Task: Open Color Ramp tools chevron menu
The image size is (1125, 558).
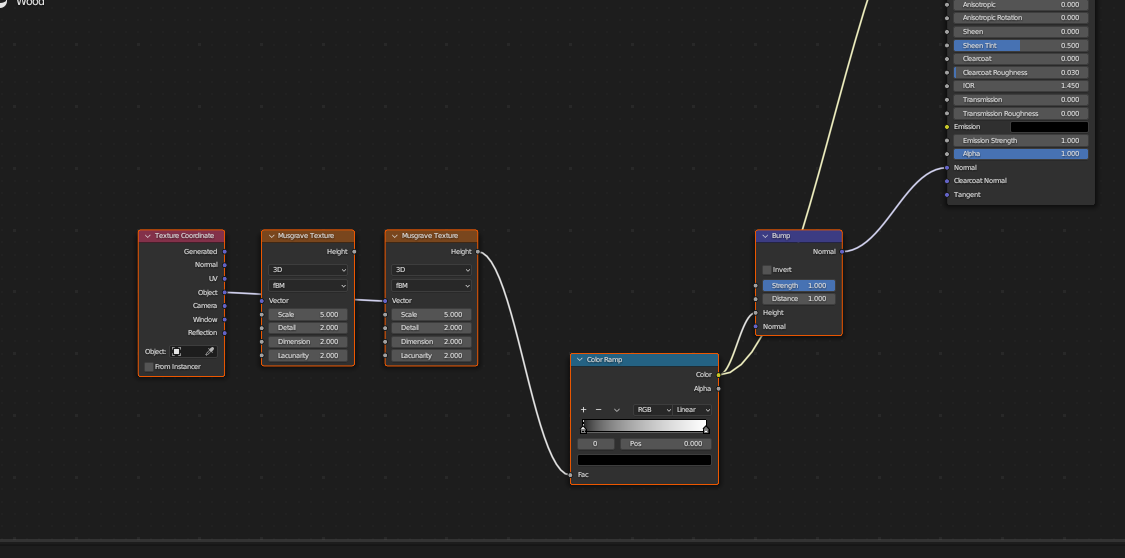Action: point(616,410)
